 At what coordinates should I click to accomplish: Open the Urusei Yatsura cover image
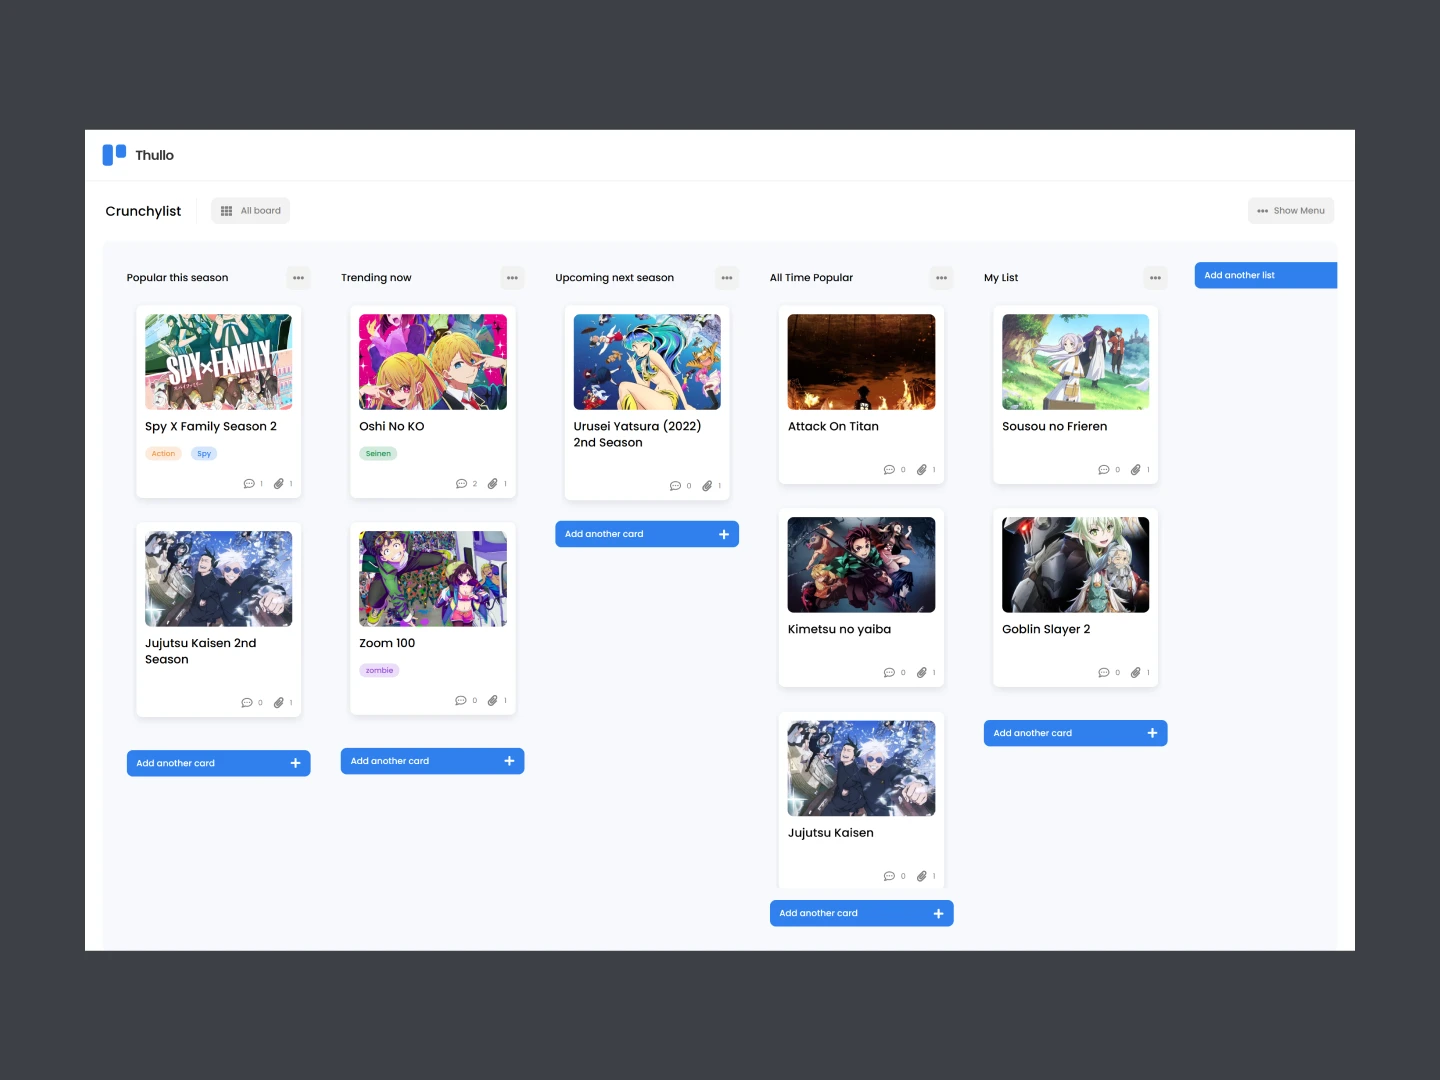point(647,362)
